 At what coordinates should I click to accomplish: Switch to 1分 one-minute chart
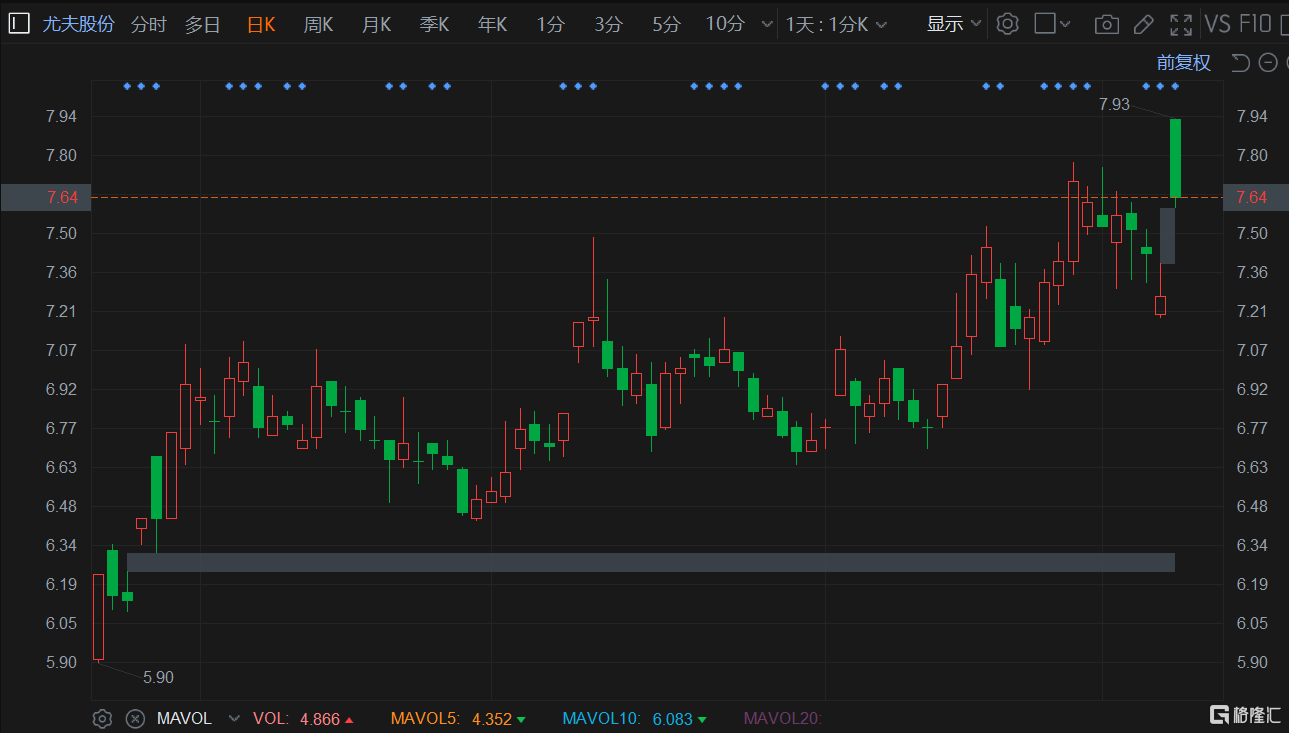point(550,25)
